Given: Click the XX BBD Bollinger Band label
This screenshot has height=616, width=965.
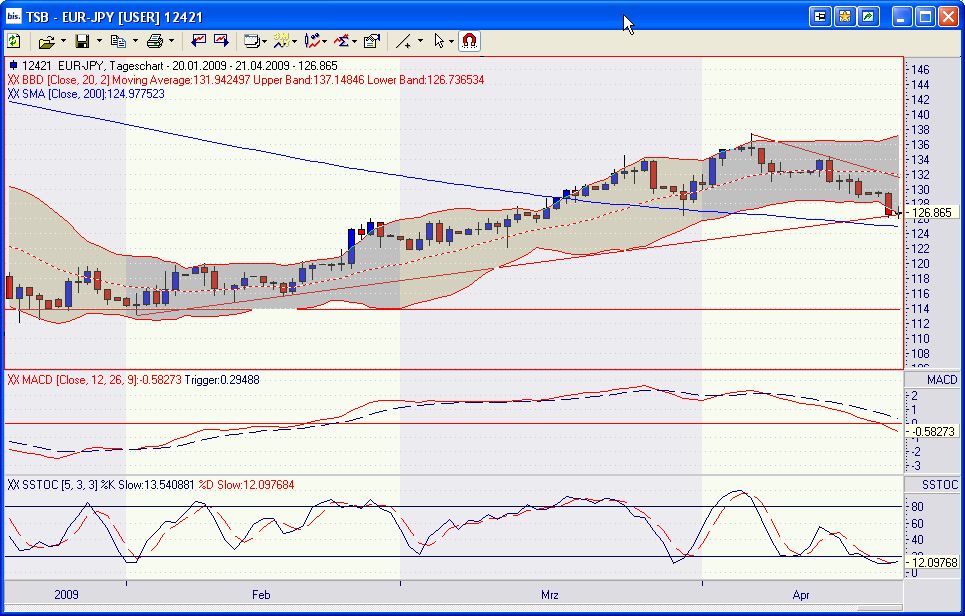Looking at the screenshot, I should [x=100, y=77].
